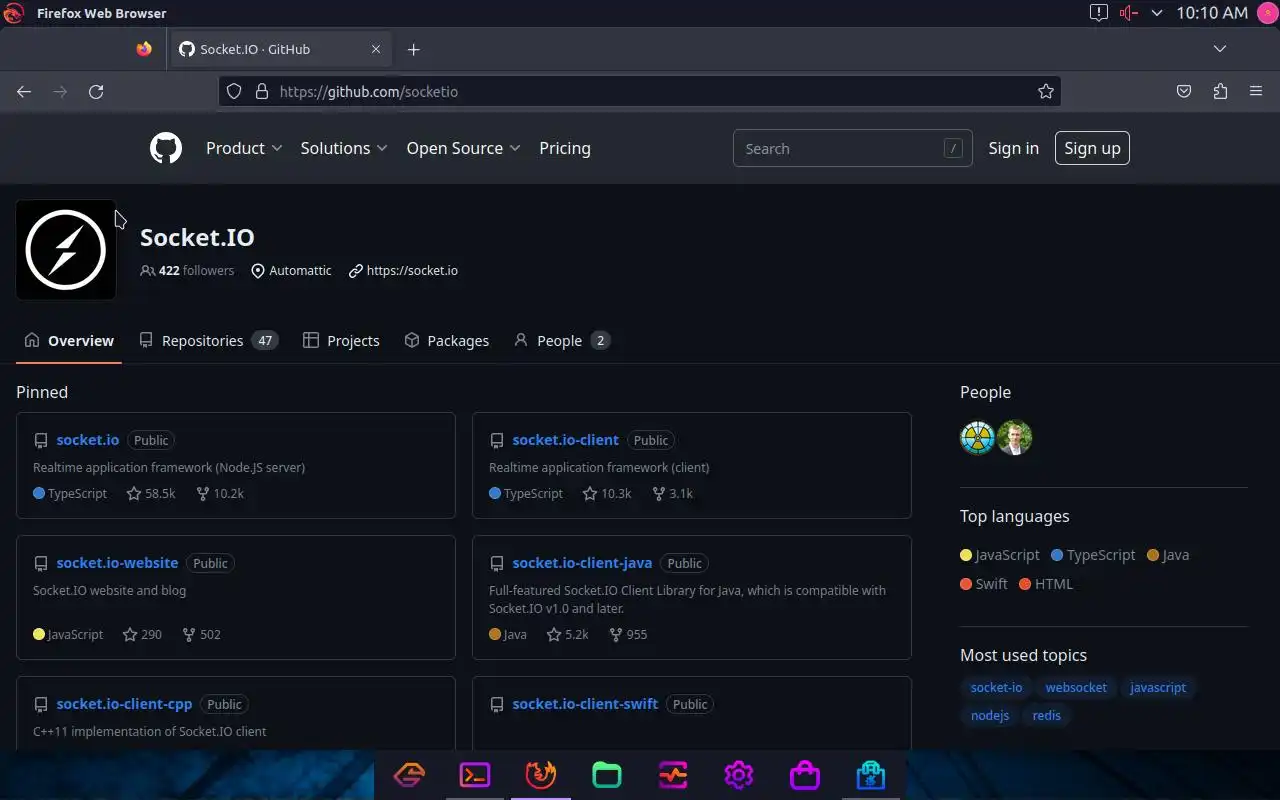Click the Socket.IO organization avatar
This screenshot has height=800, width=1280.
66,249
